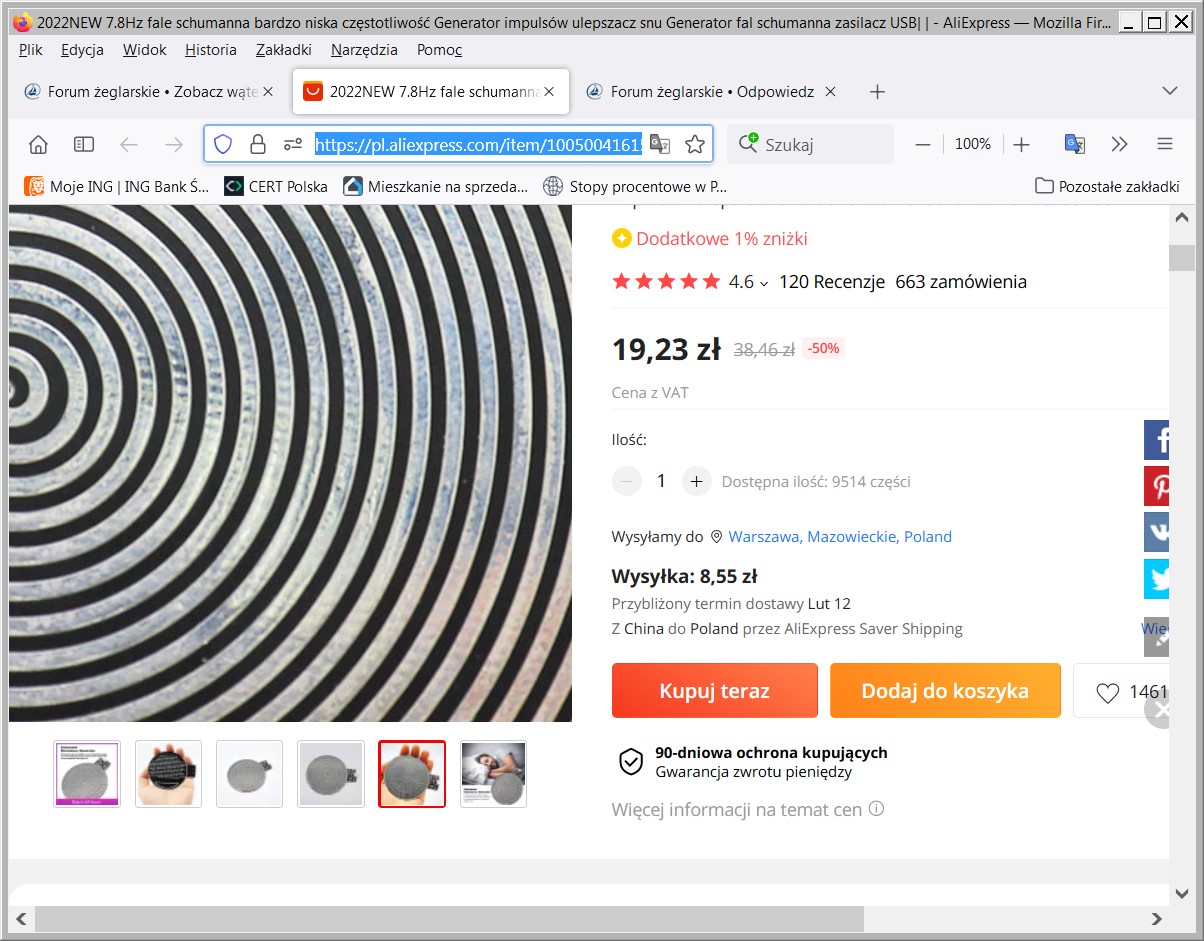
Task: Switch to Forum żeglarskie Zobacz wątek tab
Action: click(150, 92)
